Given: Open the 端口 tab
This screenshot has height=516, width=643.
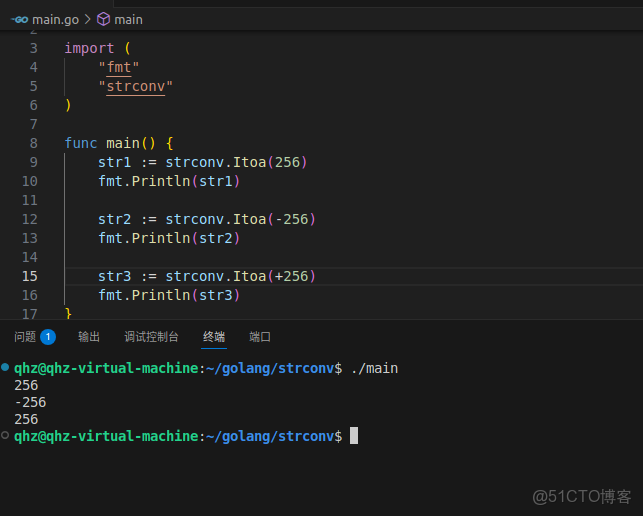Looking at the screenshot, I should click(260, 337).
